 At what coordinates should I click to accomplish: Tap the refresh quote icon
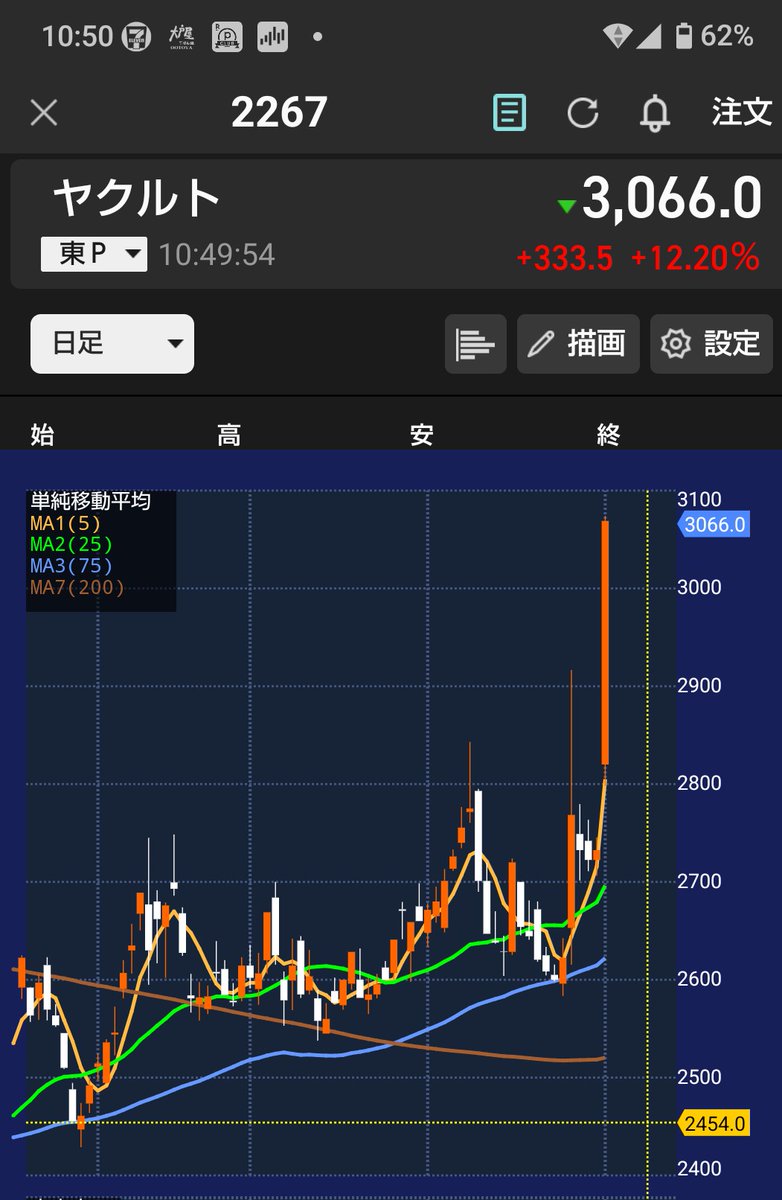pos(582,113)
